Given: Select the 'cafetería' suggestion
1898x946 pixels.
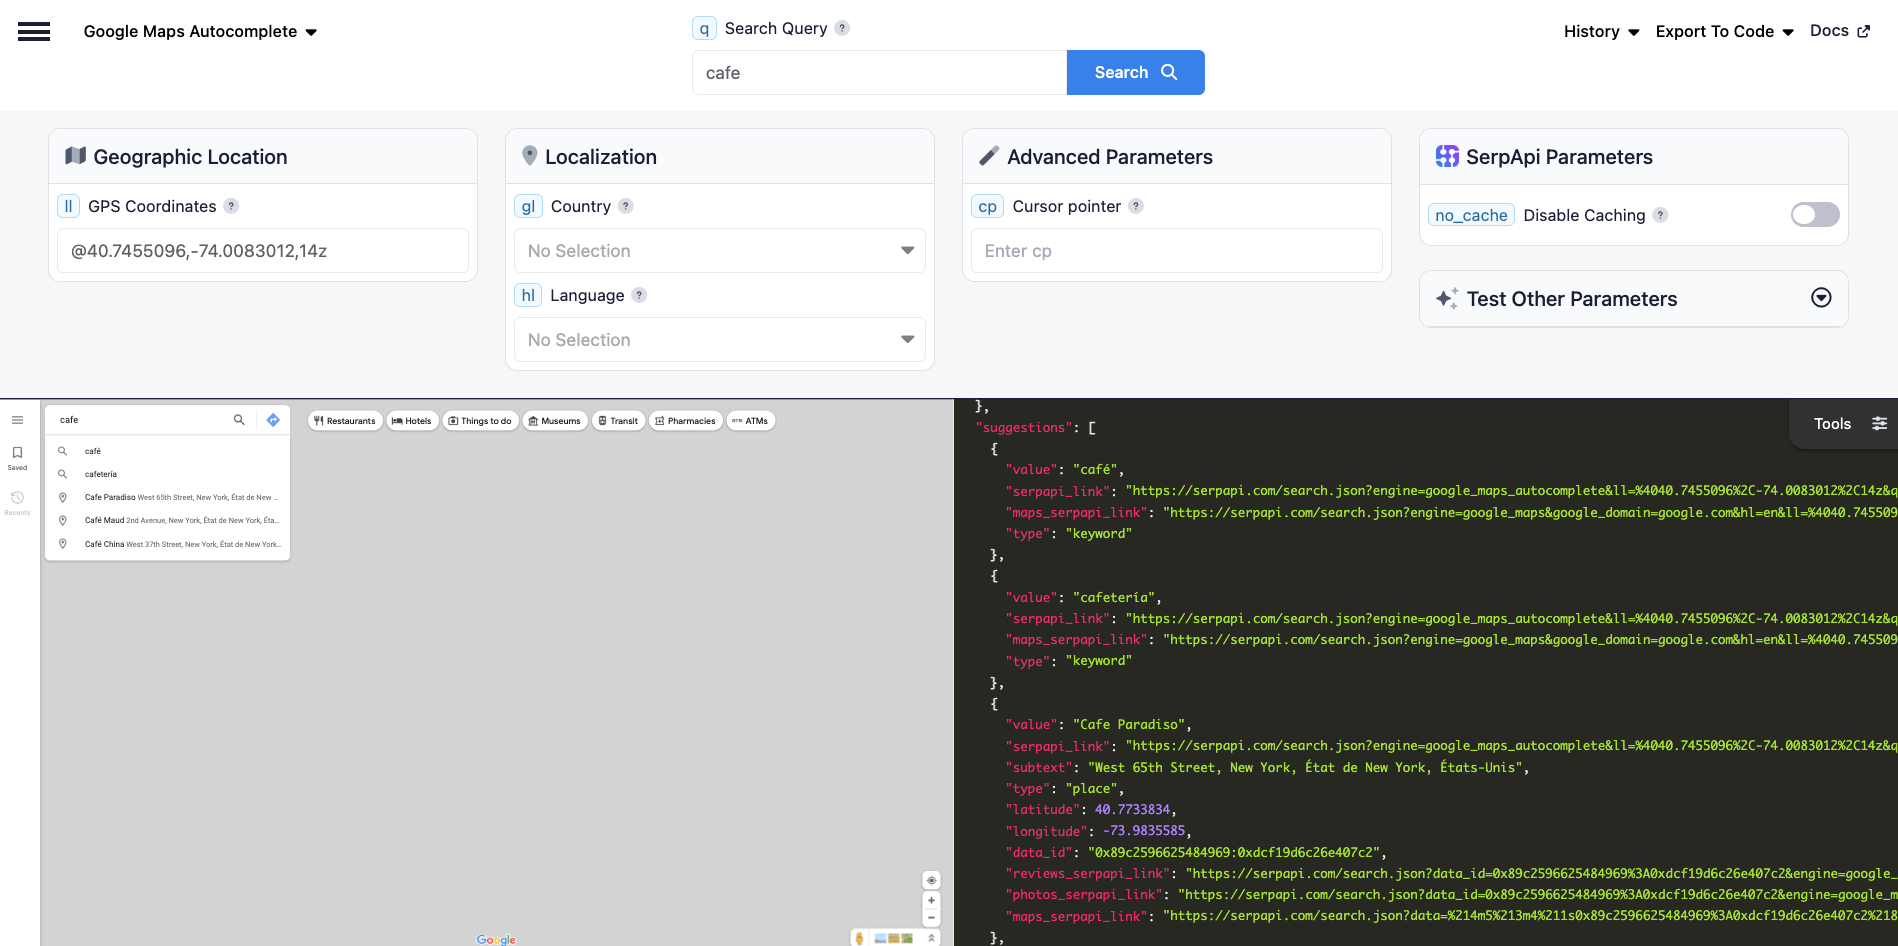Looking at the screenshot, I should tap(168, 474).
